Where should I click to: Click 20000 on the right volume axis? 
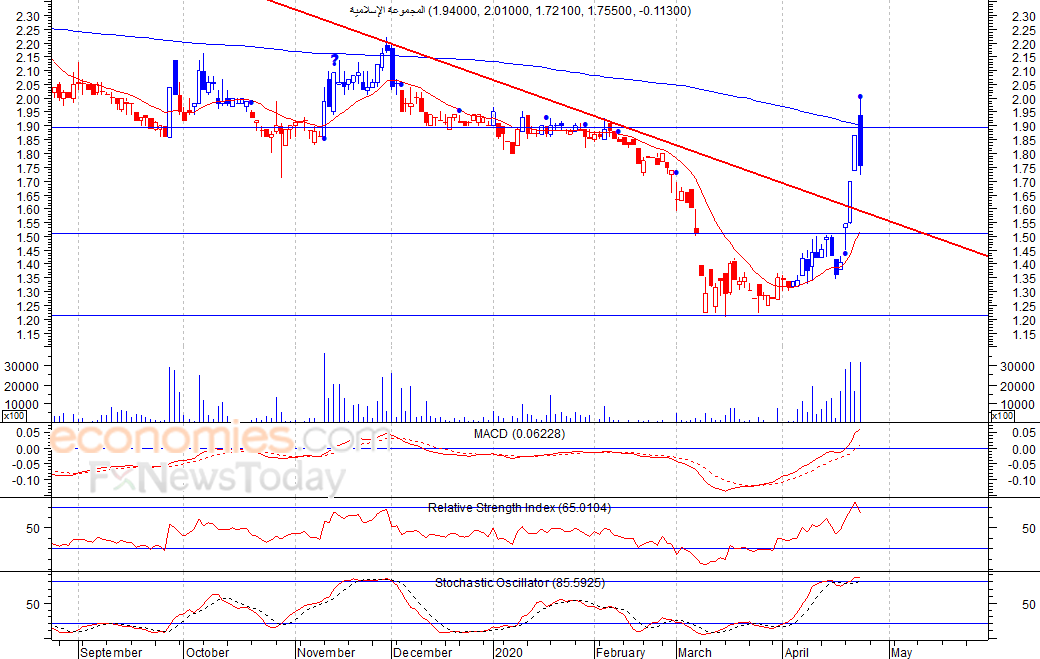pyautogui.click(x=1017, y=387)
